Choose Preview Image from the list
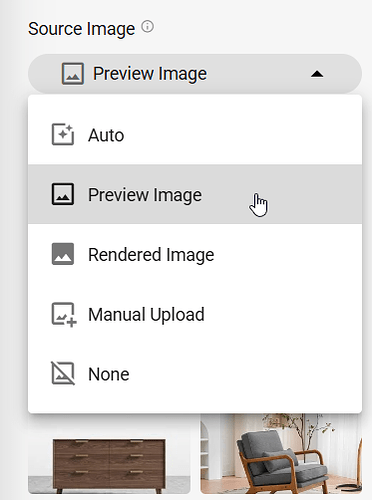372x500 pixels. point(195,194)
